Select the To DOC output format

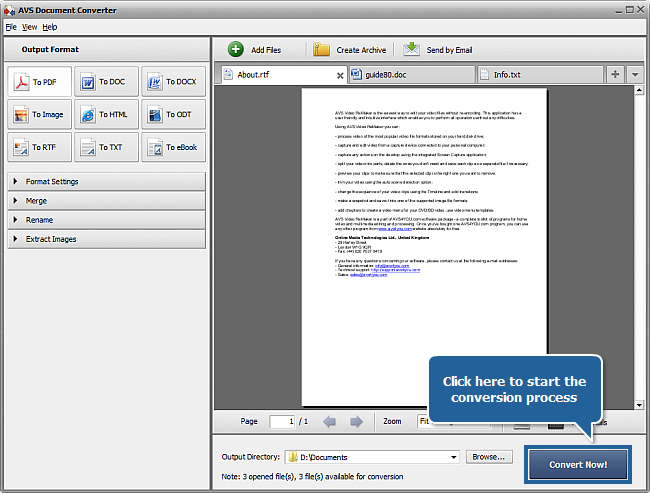pos(106,82)
